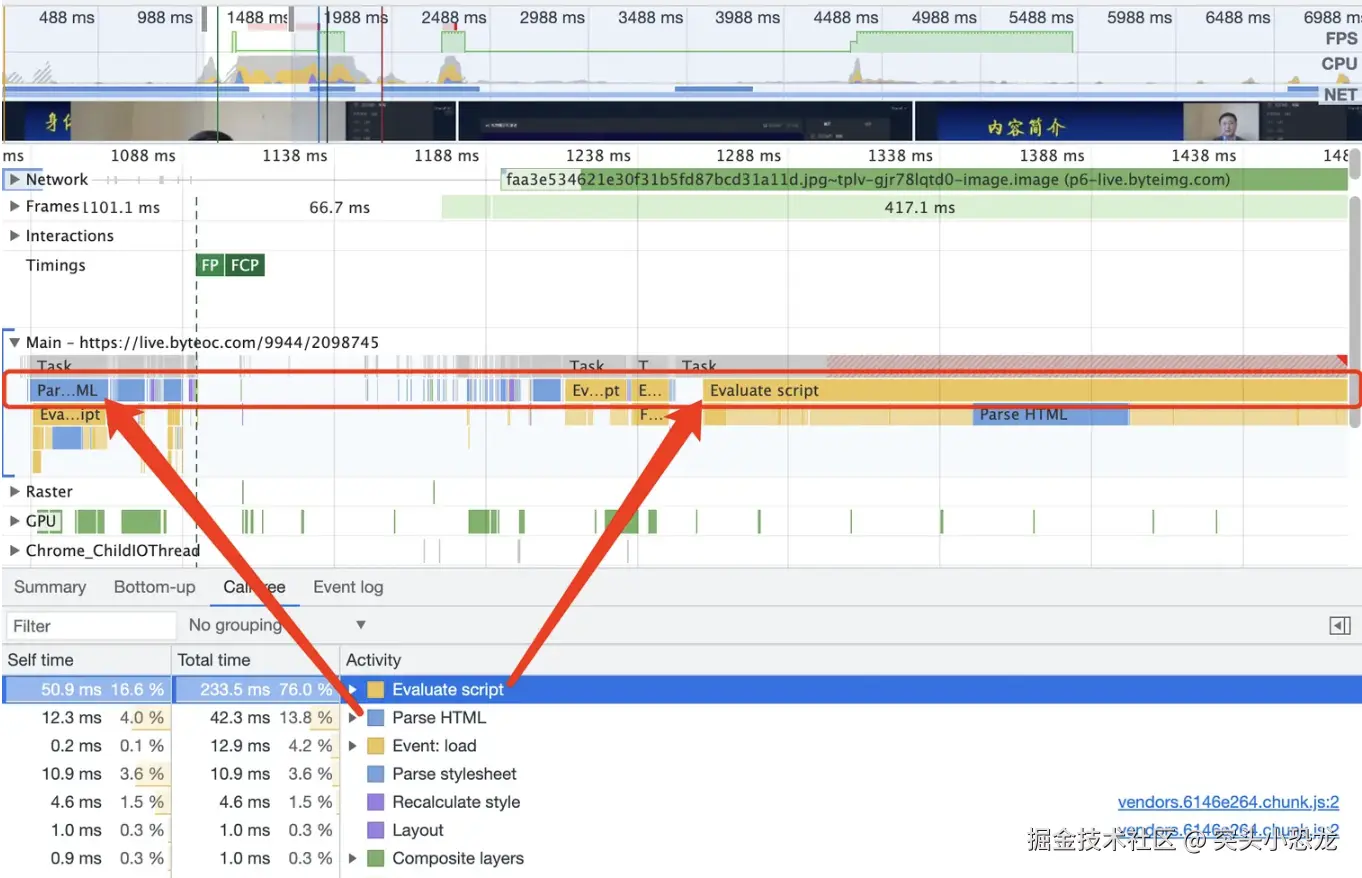Click the NET label in overview

click(x=1340, y=94)
